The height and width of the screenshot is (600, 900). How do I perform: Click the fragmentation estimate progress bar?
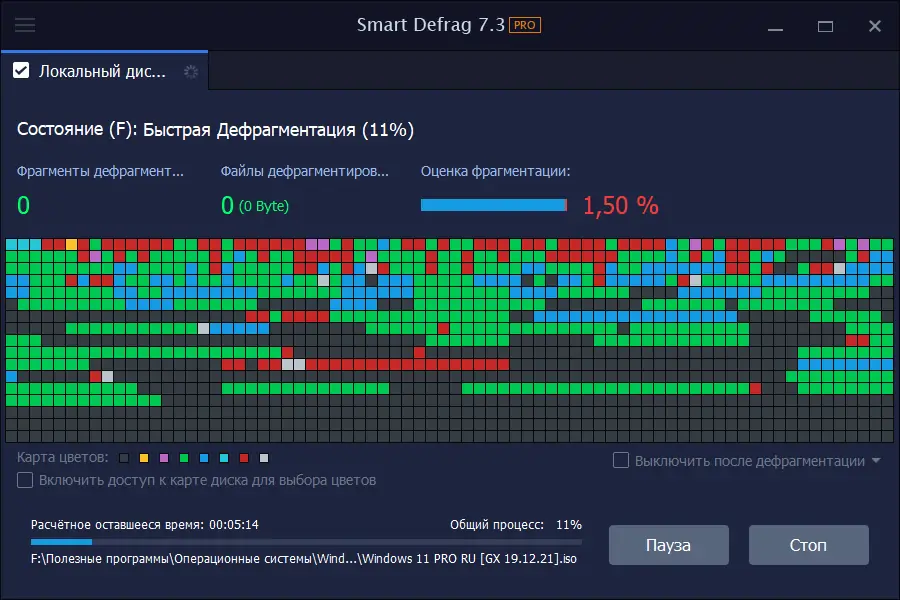coord(494,205)
